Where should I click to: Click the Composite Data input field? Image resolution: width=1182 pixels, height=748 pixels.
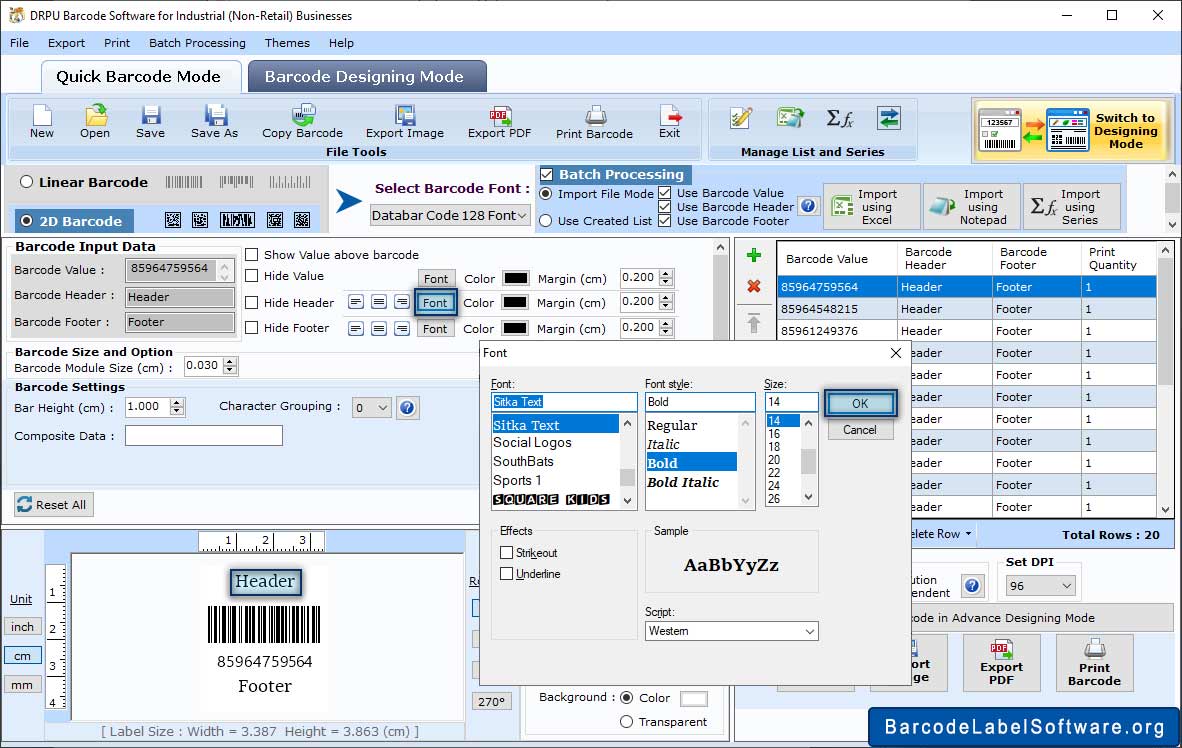[204, 436]
